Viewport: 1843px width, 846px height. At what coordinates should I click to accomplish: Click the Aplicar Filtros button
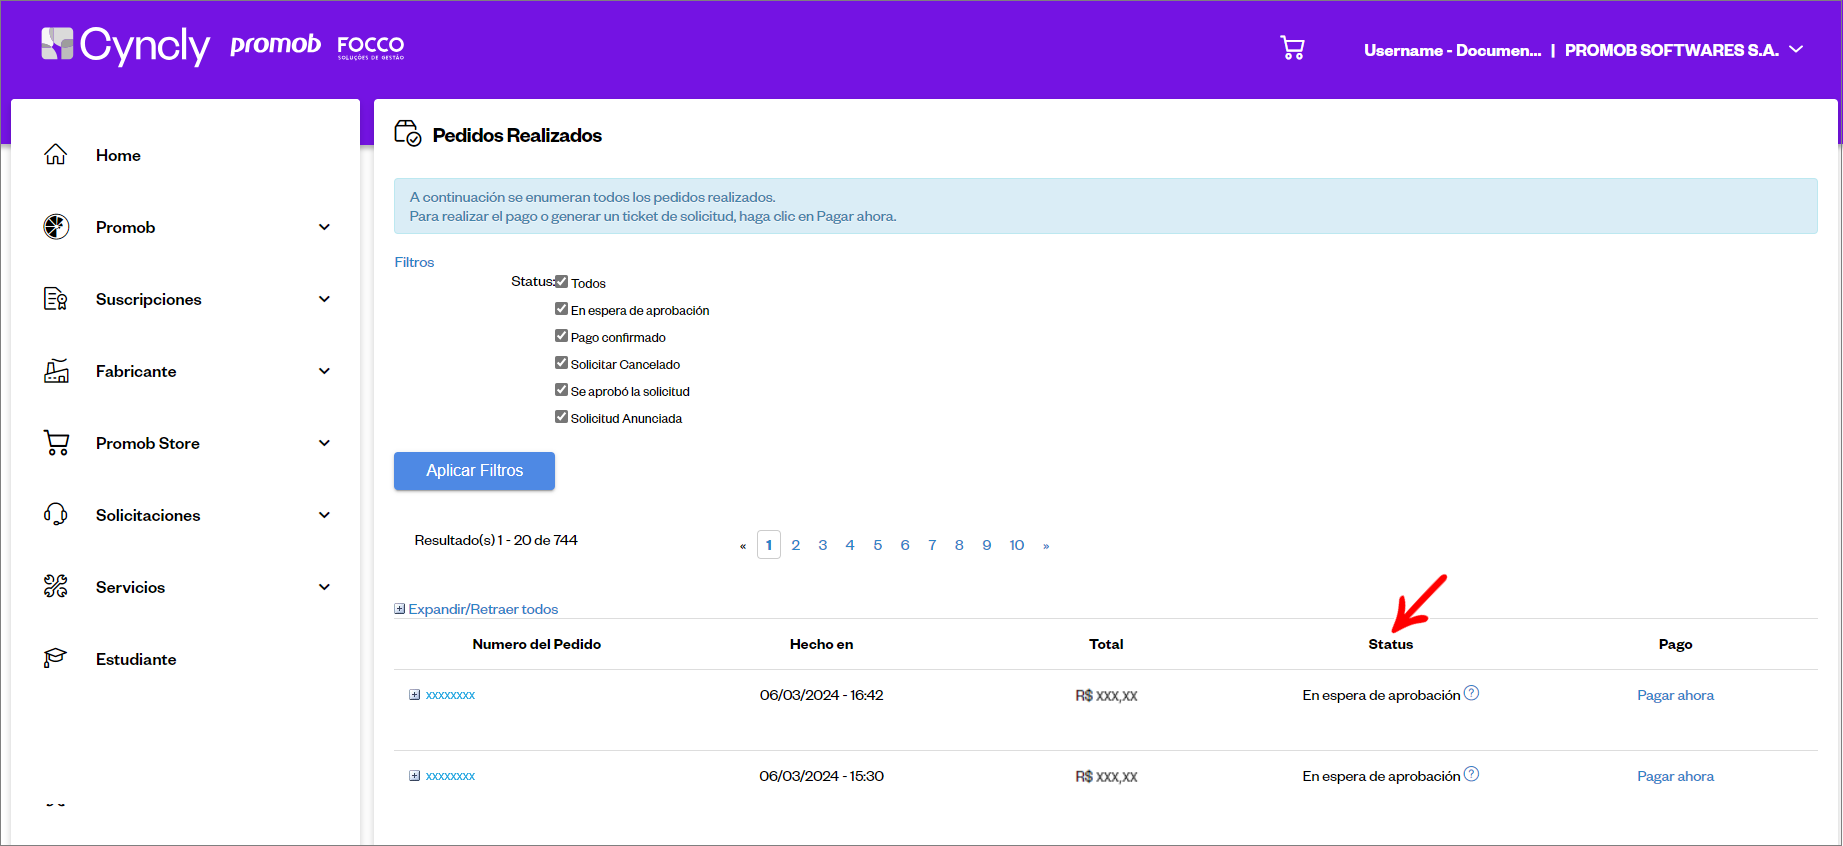pos(474,471)
